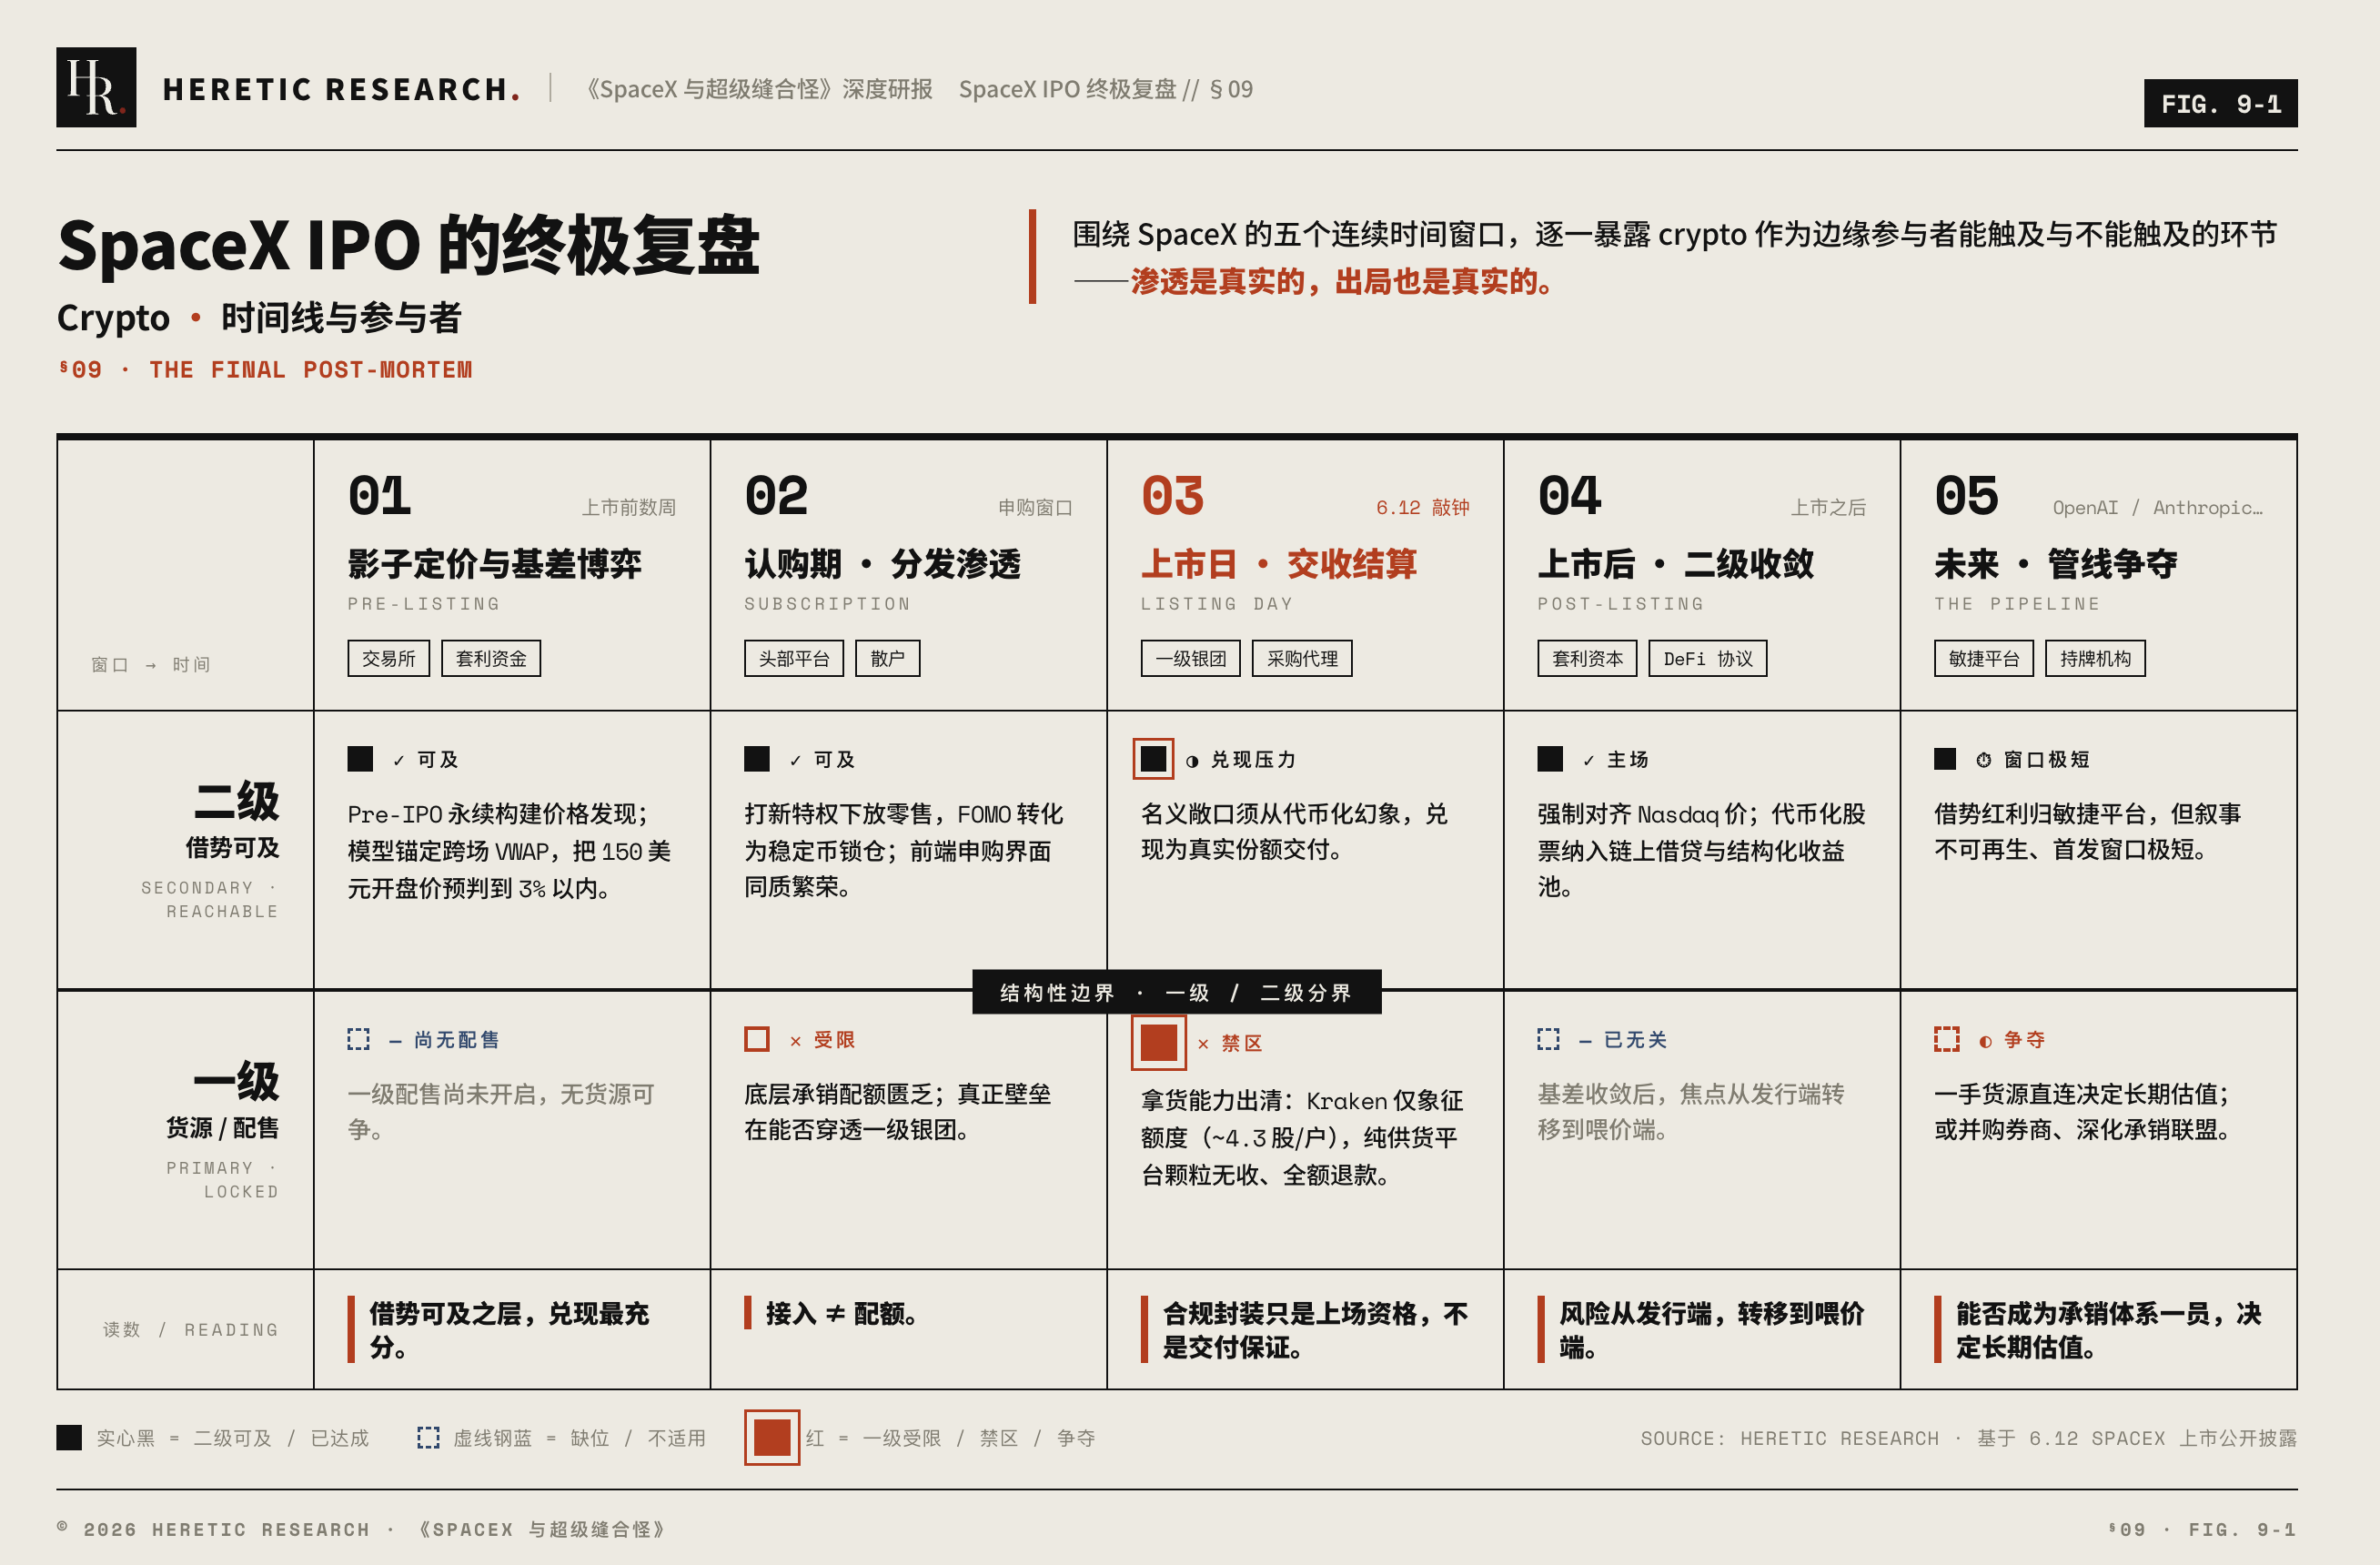
Task: Select the 交易所 tag
Action: (x=388, y=659)
